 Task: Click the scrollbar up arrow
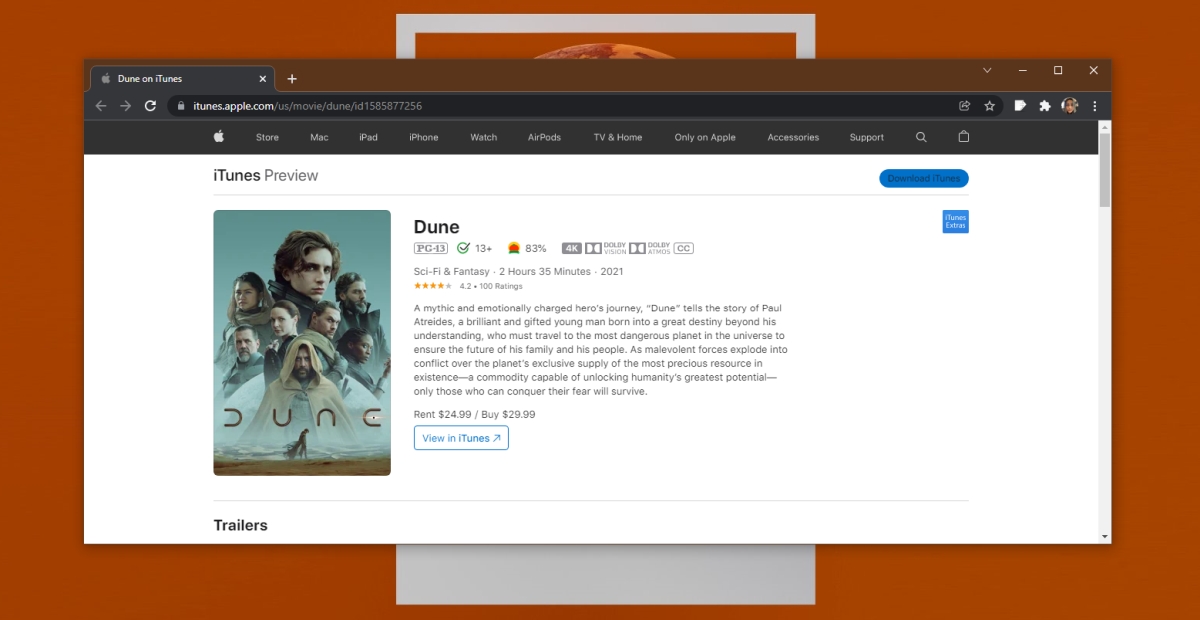click(x=1105, y=127)
